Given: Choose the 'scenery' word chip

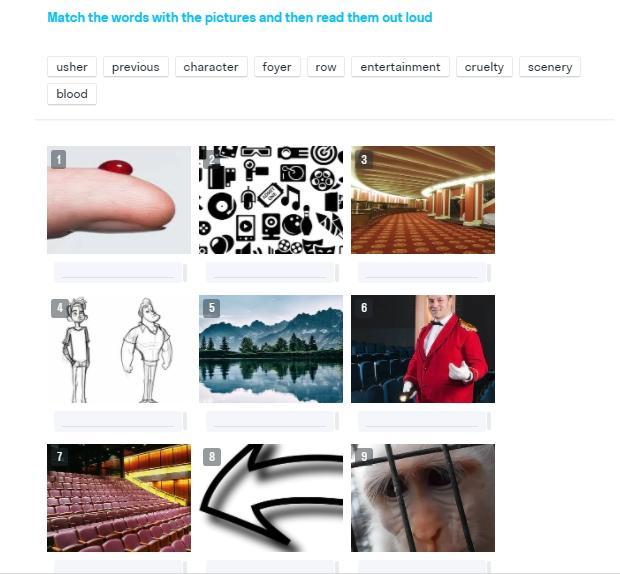Looking at the screenshot, I should pos(550,67).
